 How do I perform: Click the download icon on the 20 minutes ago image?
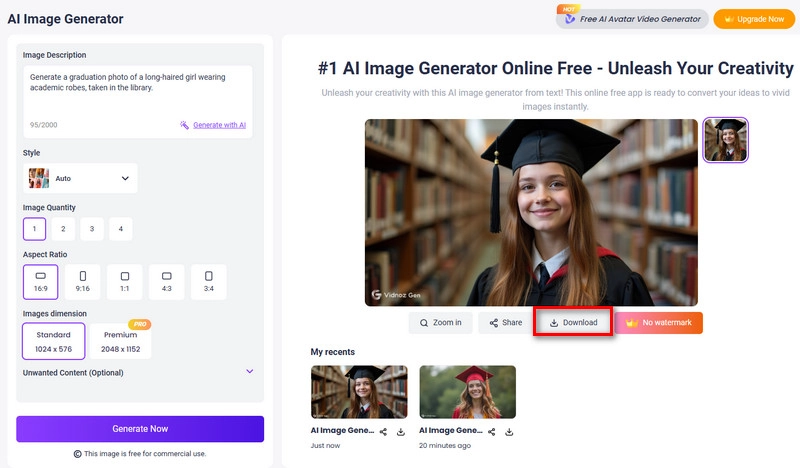click(x=509, y=432)
